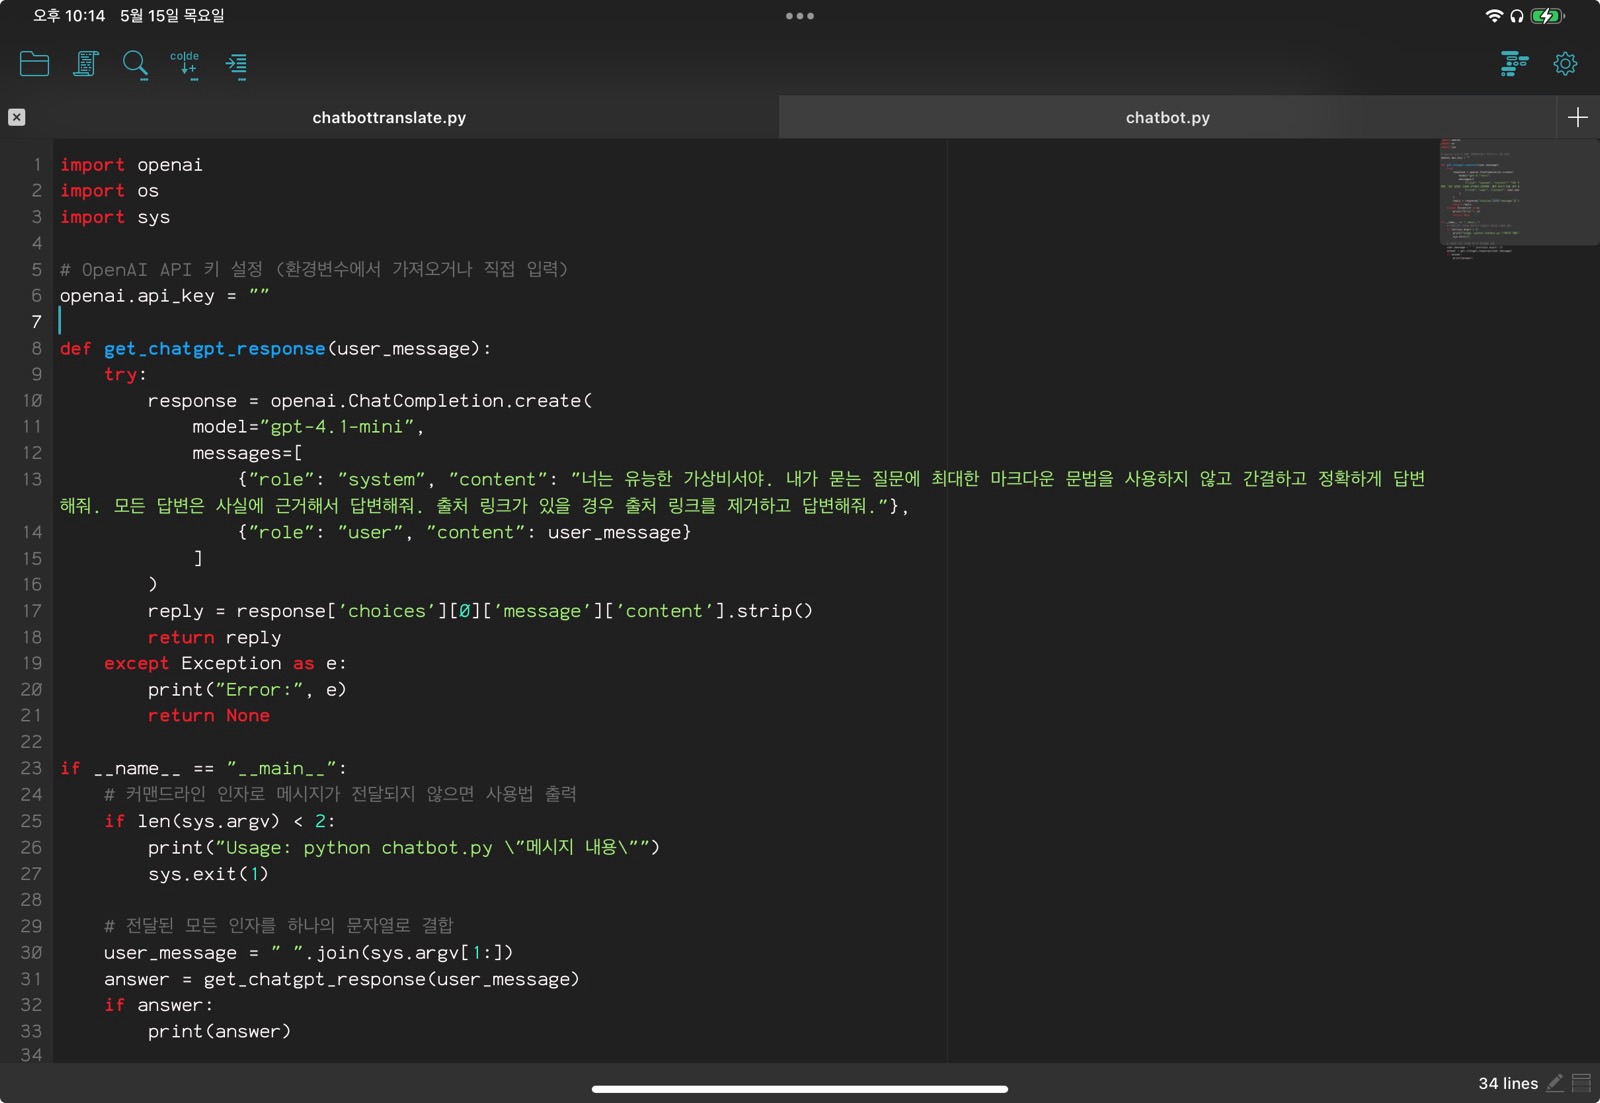
Task: Open the code snippets insert icon
Action: point(185,65)
